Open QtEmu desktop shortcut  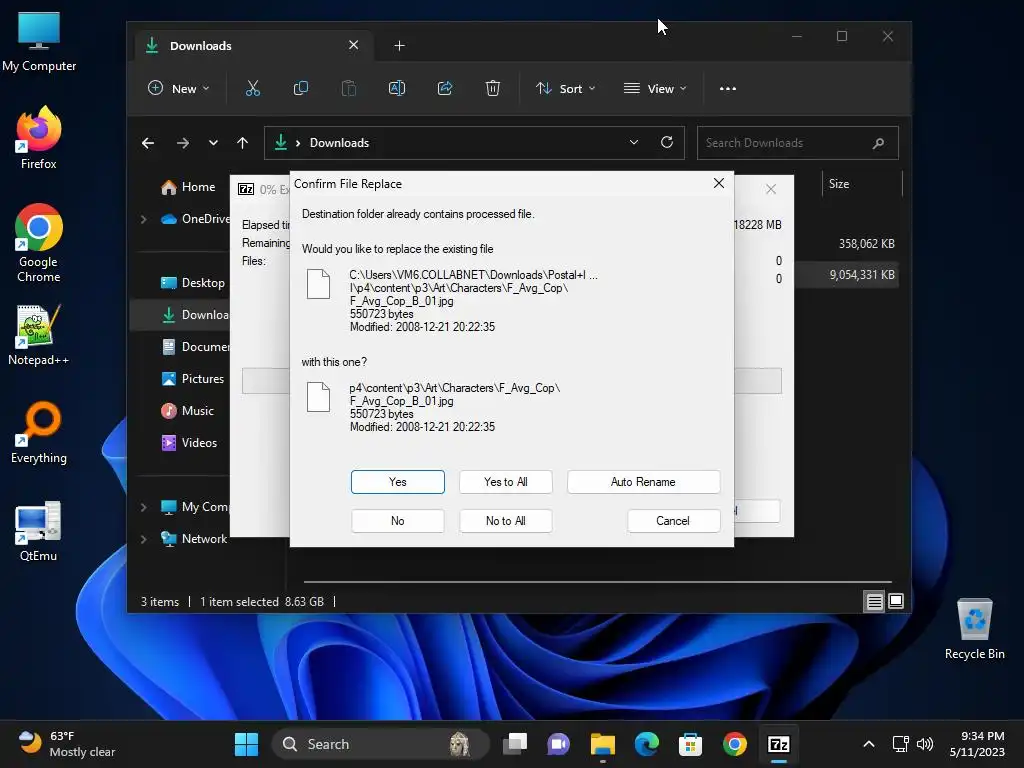coord(39,531)
